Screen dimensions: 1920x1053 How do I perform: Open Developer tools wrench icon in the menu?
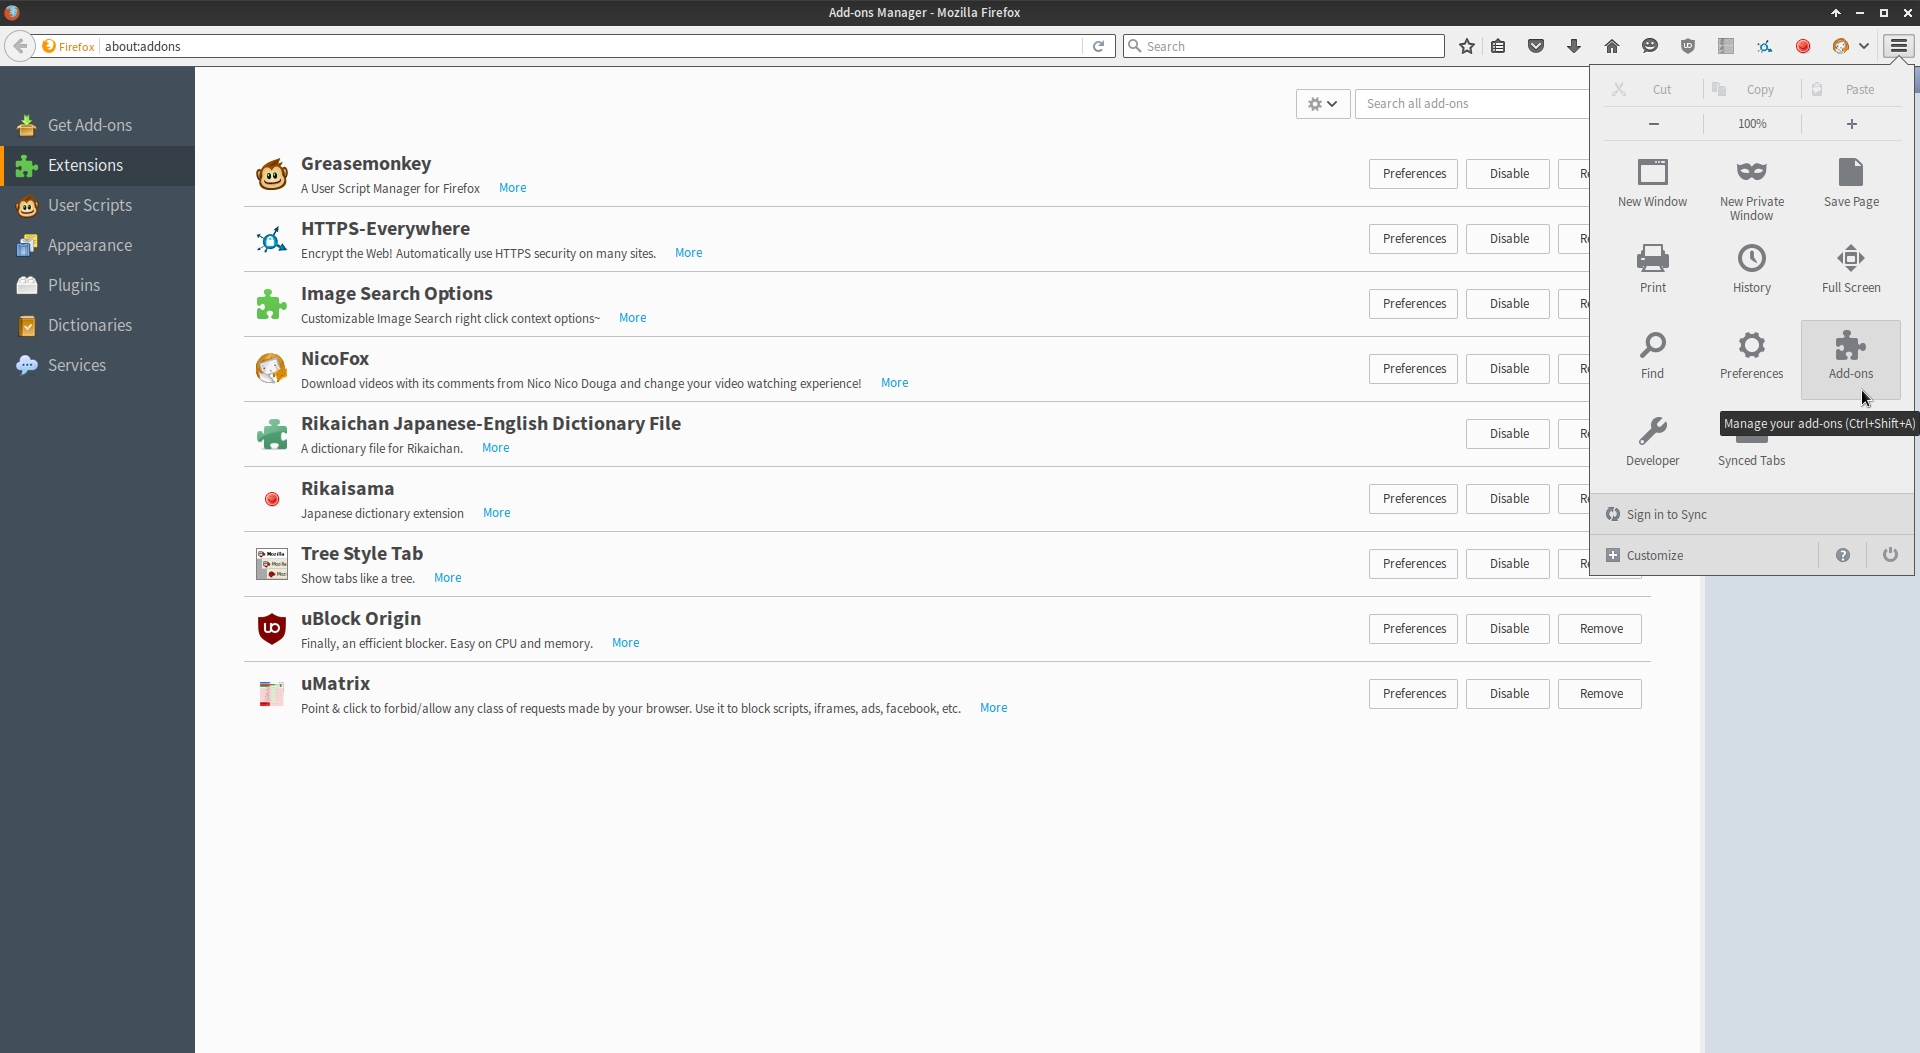pyautogui.click(x=1652, y=441)
